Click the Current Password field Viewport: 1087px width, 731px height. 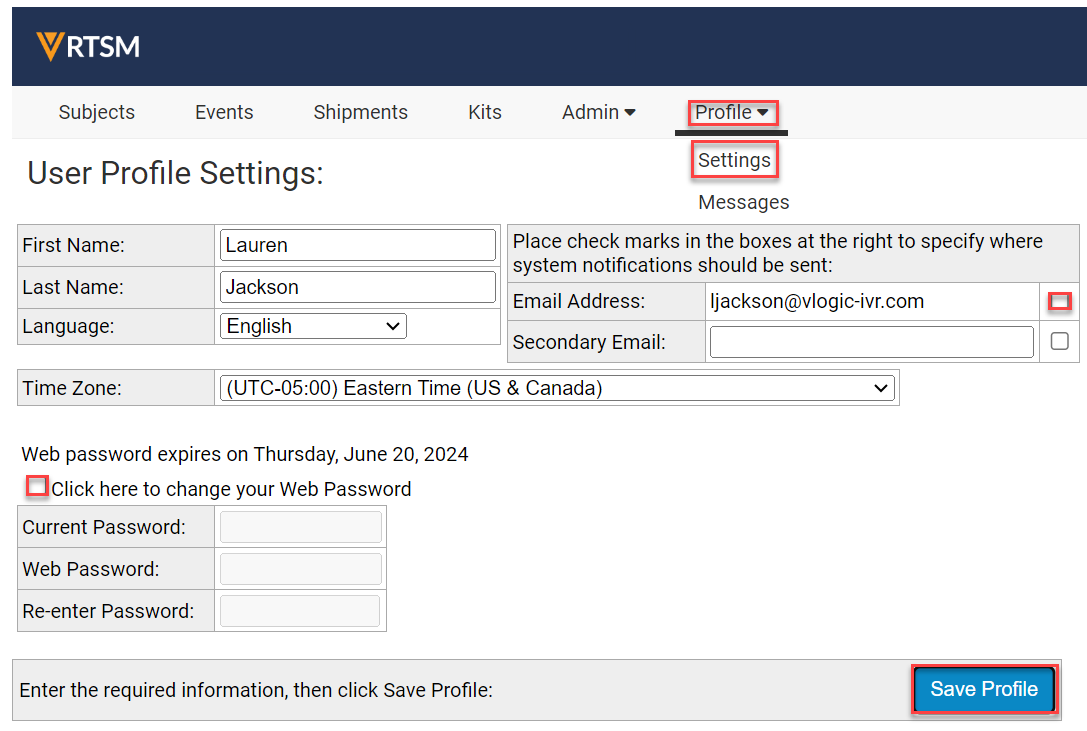pos(300,527)
